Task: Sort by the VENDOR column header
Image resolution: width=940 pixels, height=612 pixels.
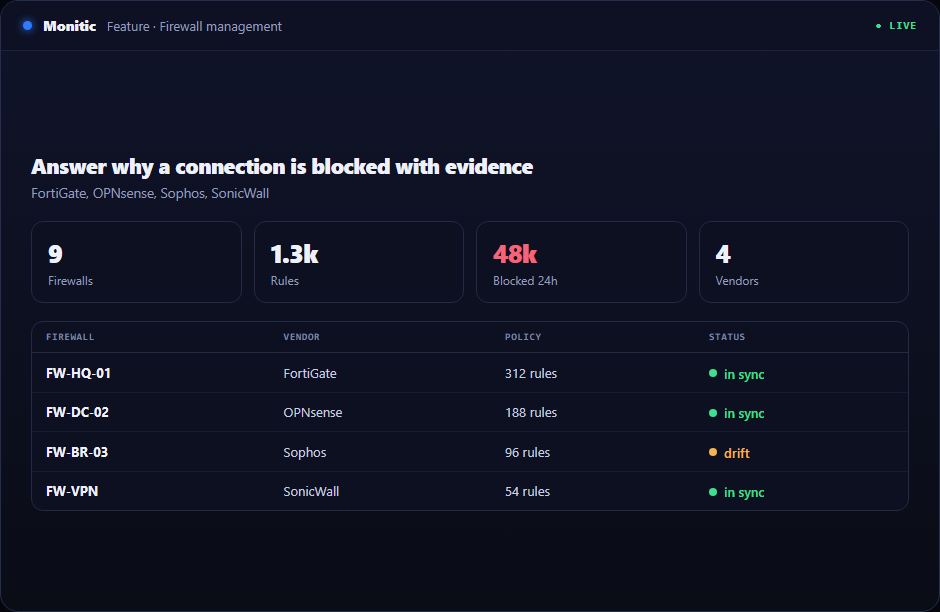Action: click(x=302, y=337)
